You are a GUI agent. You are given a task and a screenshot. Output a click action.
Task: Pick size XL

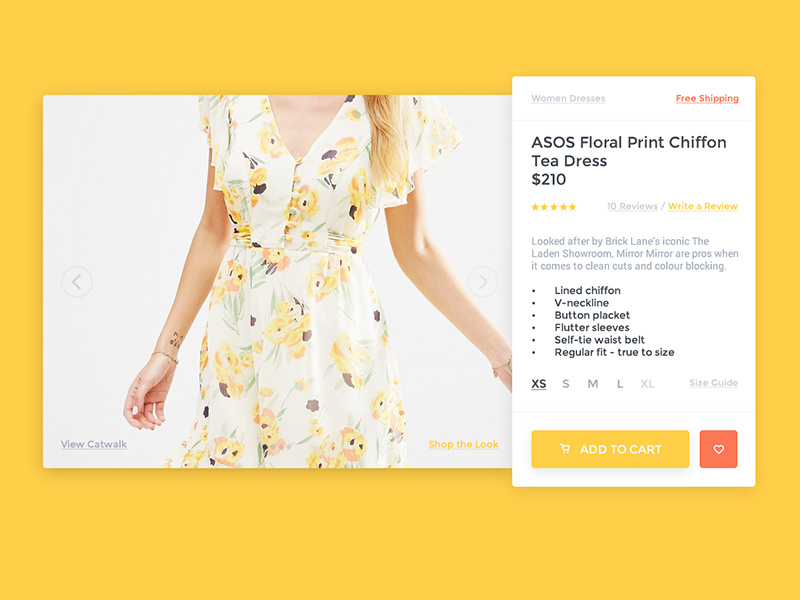647,384
